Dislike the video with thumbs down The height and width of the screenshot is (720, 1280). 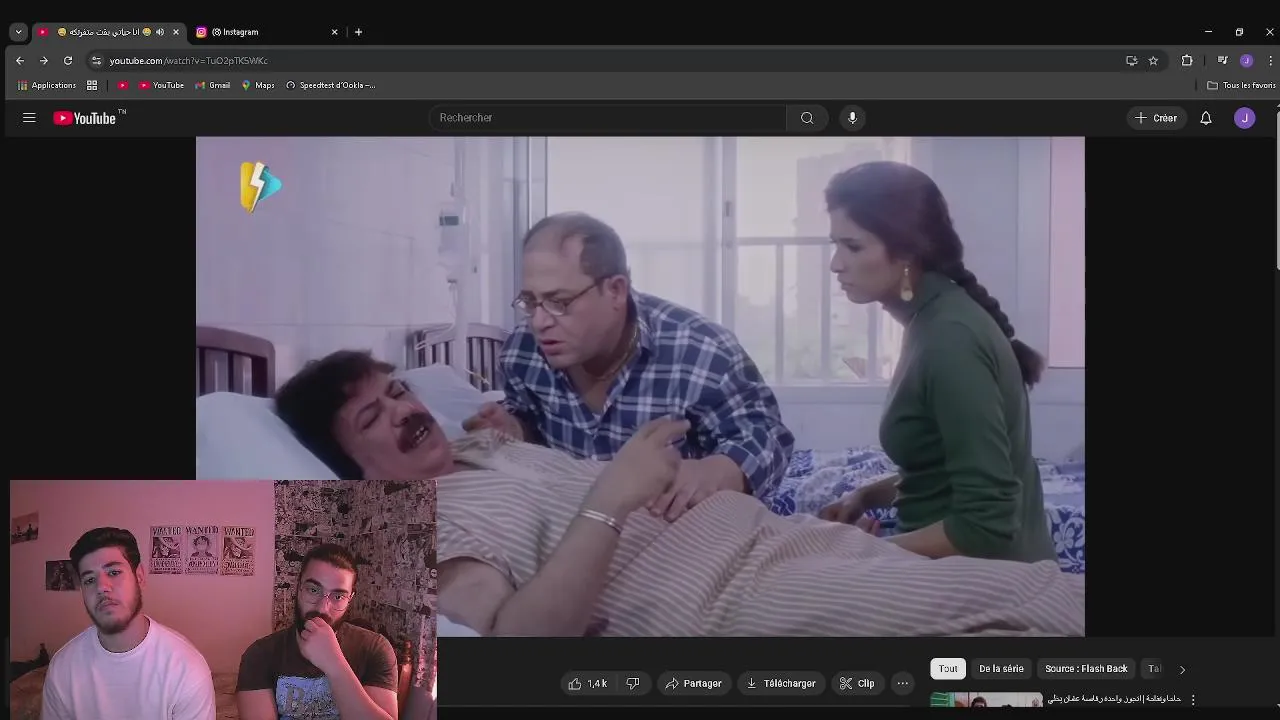pos(633,684)
